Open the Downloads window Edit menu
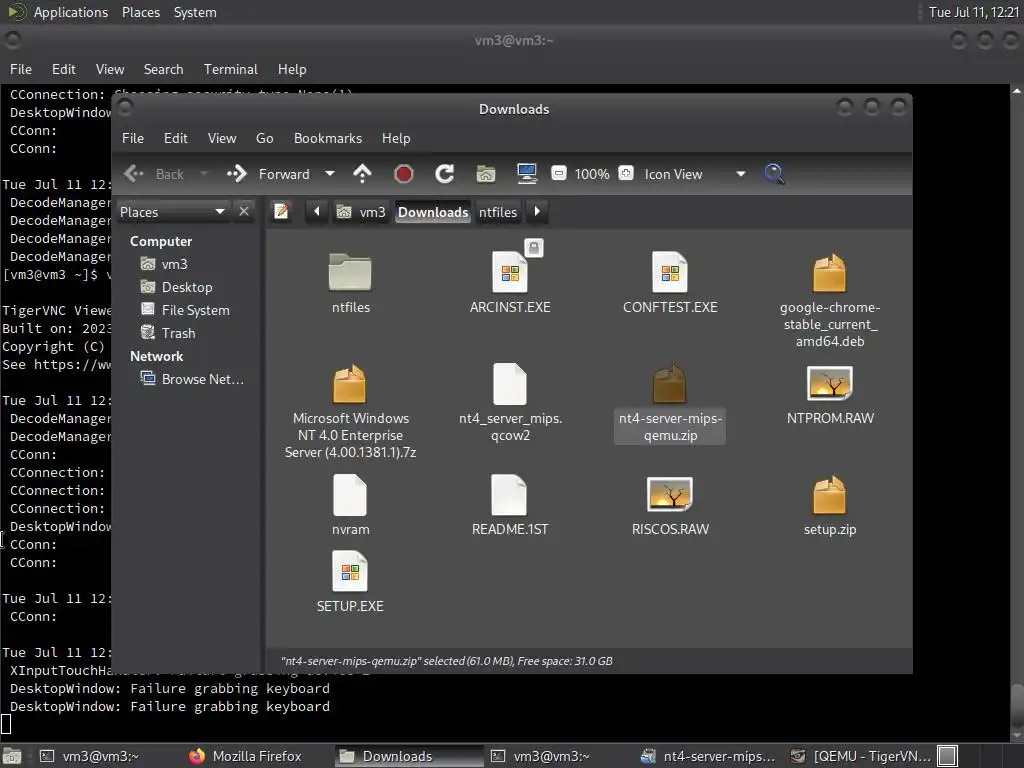 [x=176, y=138]
